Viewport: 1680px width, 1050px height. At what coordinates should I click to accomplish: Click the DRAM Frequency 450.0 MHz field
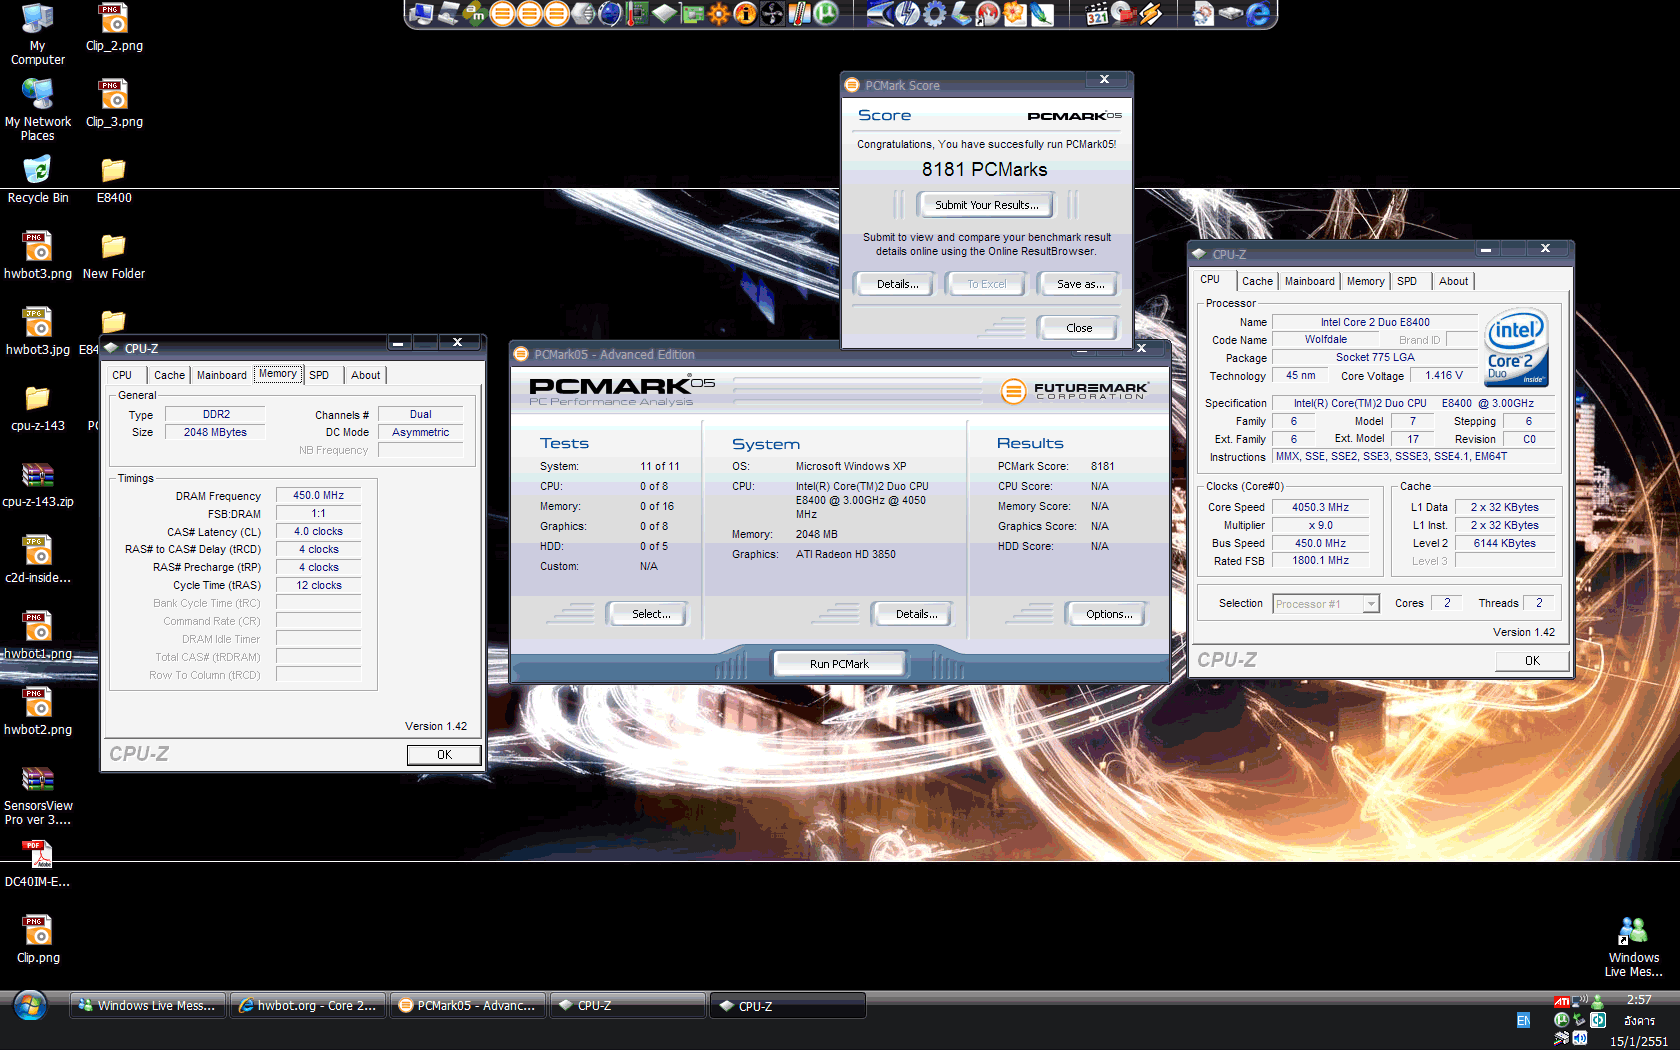tap(318, 495)
